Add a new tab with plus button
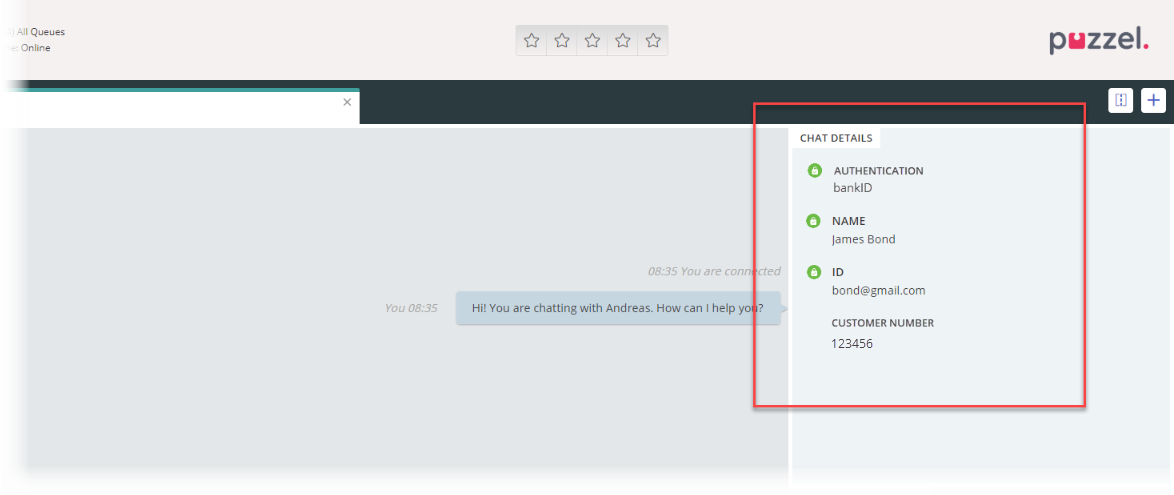 [x=1154, y=100]
